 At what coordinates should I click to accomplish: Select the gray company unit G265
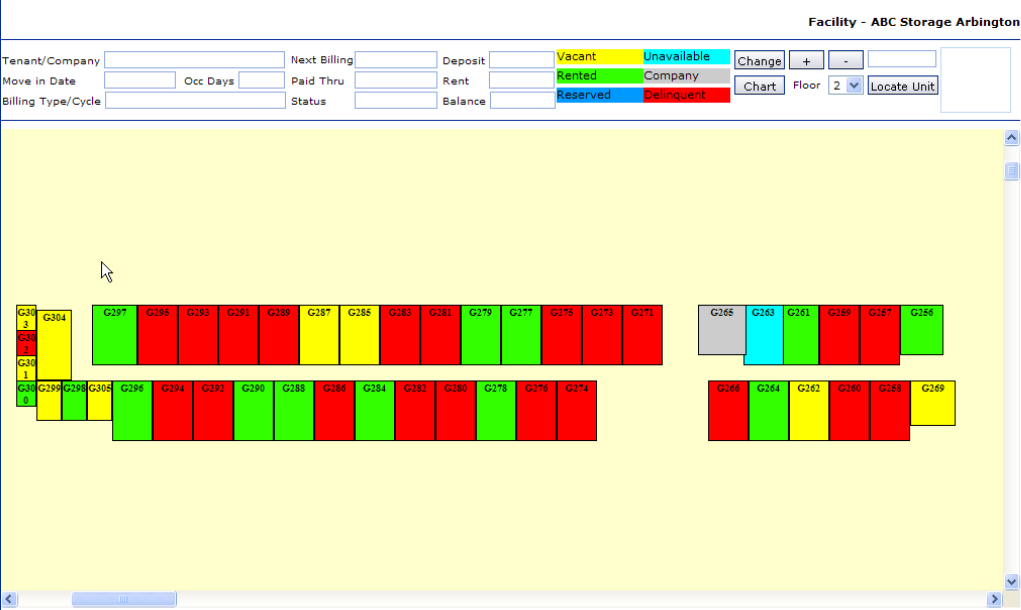(721, 330)
